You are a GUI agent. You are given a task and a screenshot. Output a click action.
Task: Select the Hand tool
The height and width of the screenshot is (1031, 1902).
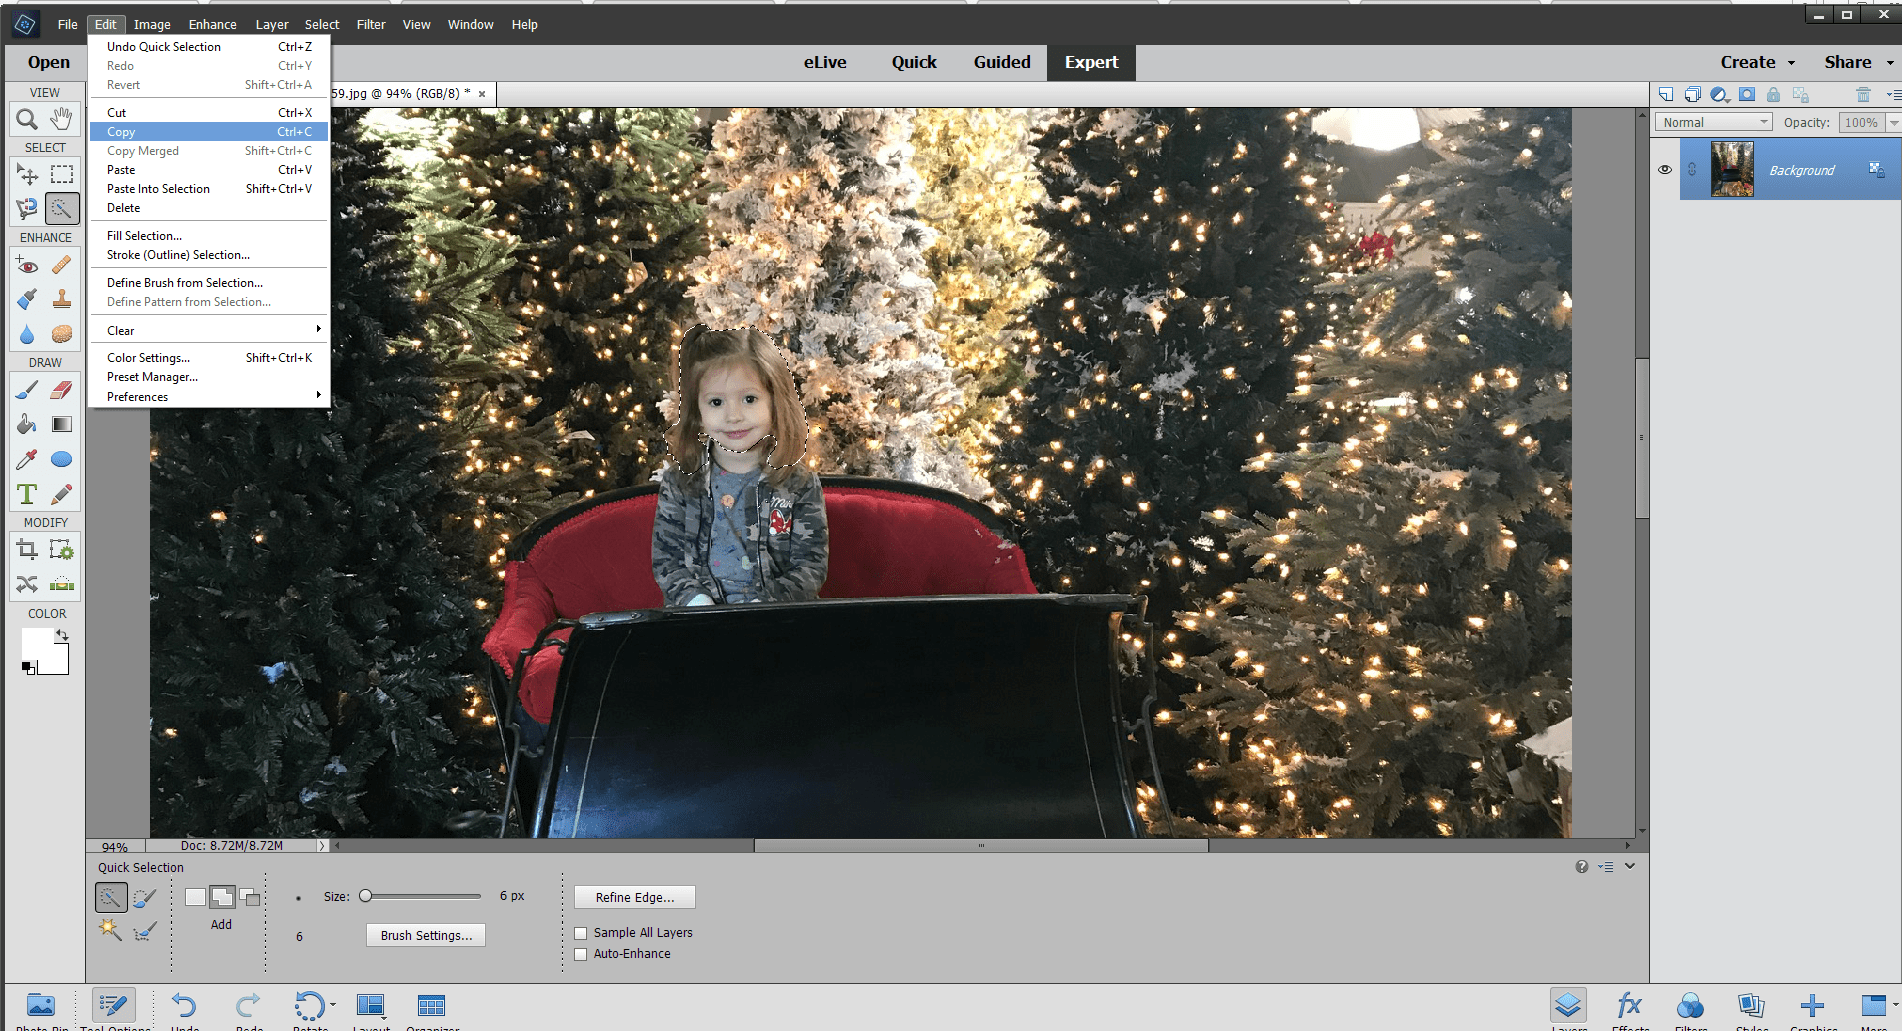(x=62, y=119)
